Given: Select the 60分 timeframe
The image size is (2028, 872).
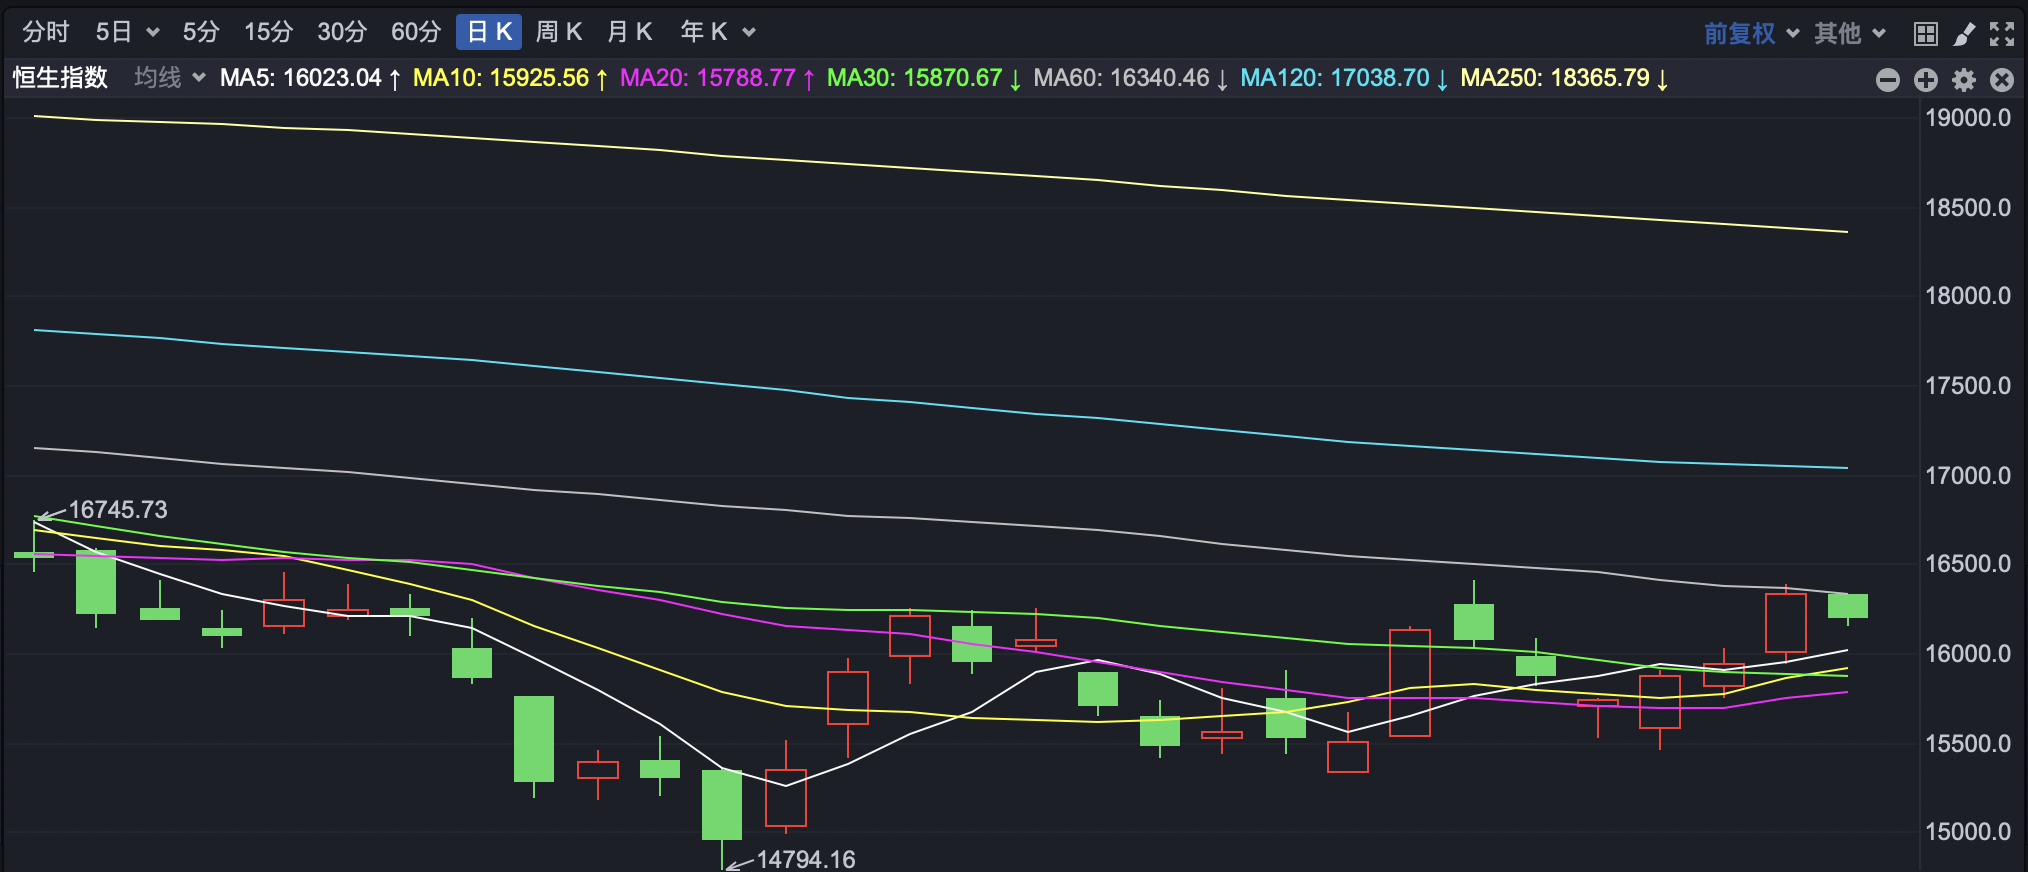Looking at the screenshot, I should [416, 32].
